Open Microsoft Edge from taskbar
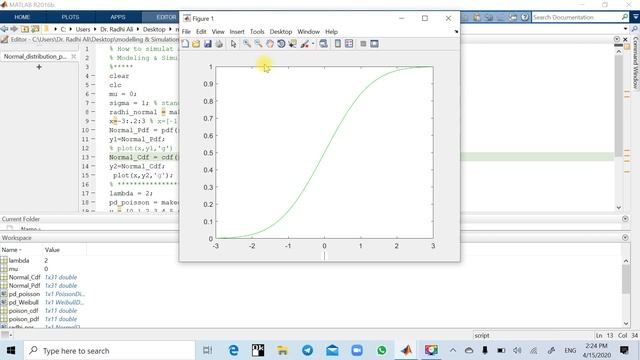Image resolution: width=640 pixels, height=360 pixels. point(233,351)
